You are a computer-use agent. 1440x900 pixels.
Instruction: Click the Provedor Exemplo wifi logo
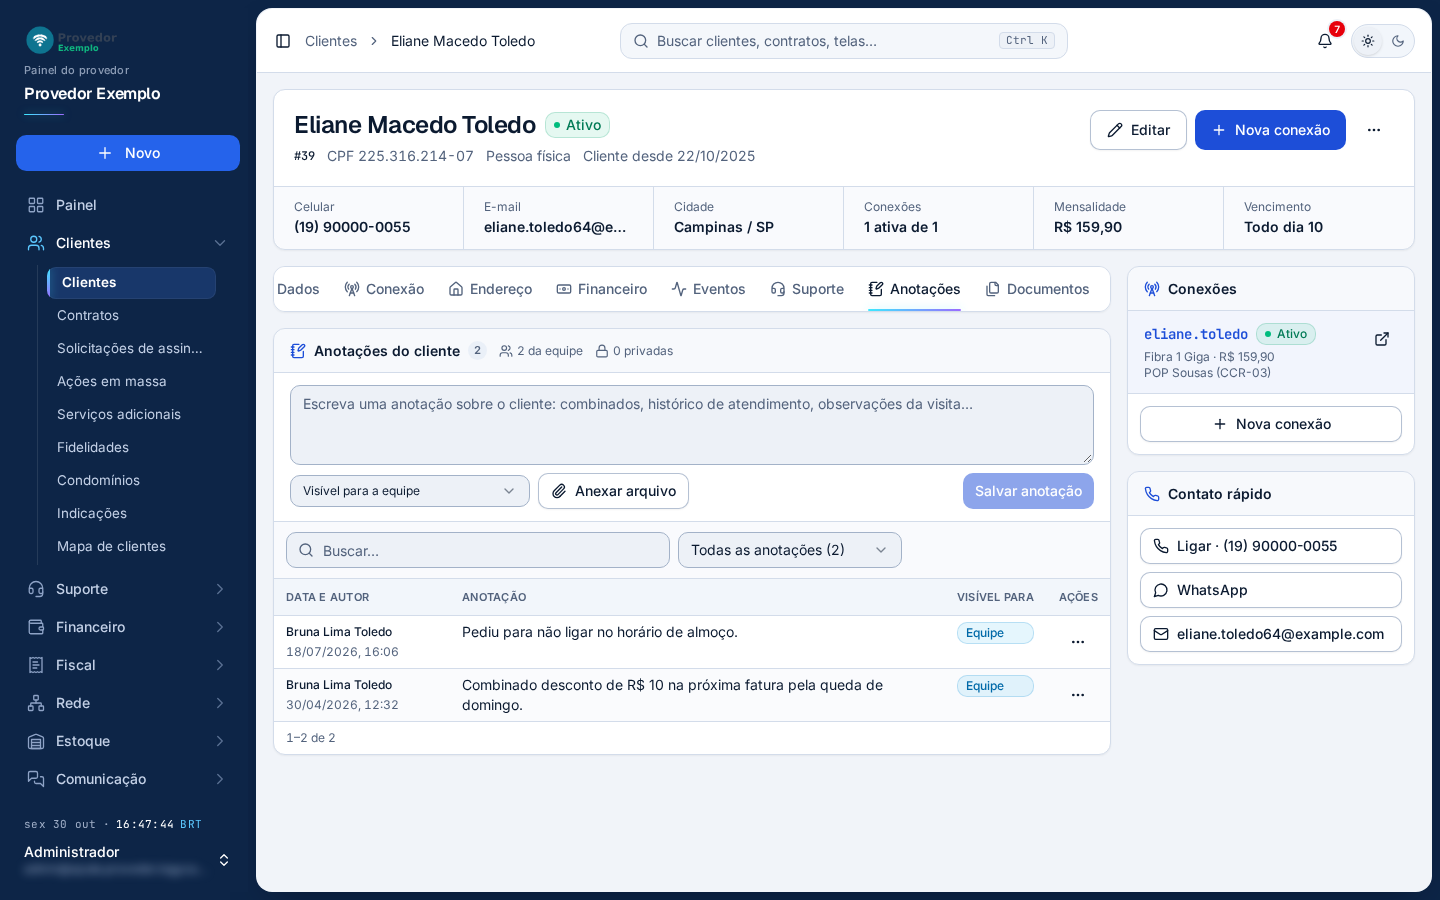(x=40, y=40)
